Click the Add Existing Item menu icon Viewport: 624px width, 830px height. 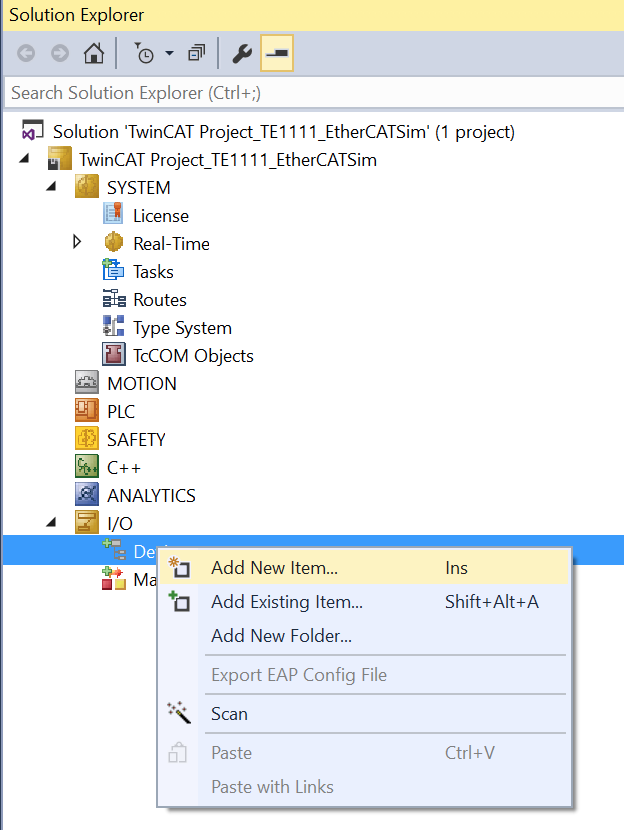pos(179,601)
